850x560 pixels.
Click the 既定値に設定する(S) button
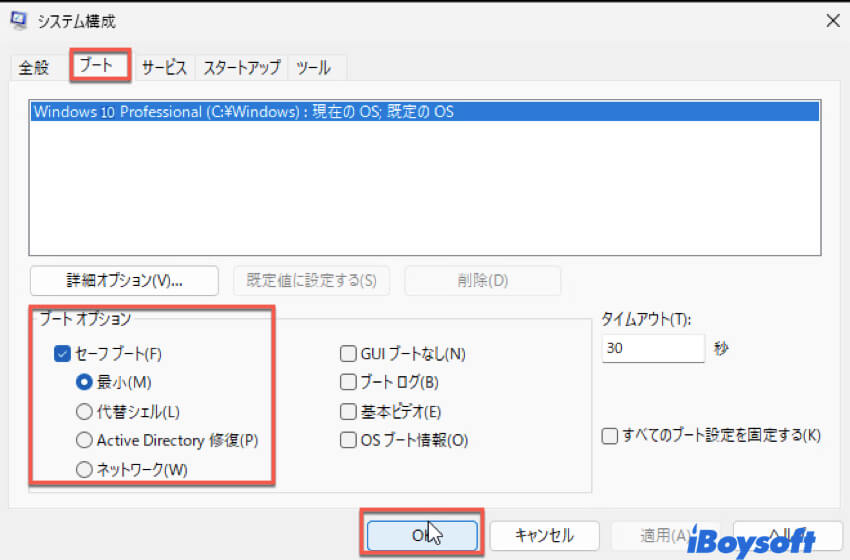click(311, 280)
